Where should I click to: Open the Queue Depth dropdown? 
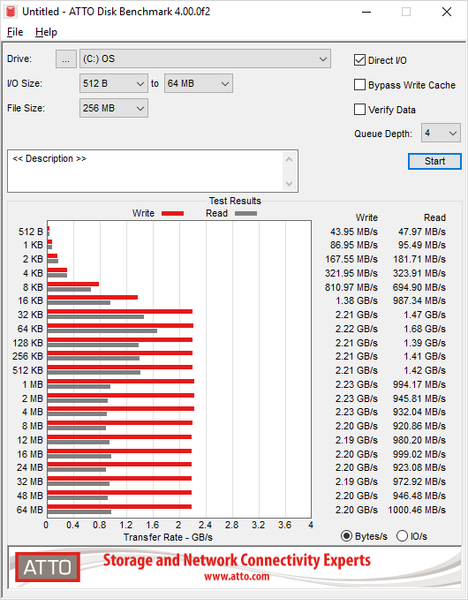coord(441,133)
